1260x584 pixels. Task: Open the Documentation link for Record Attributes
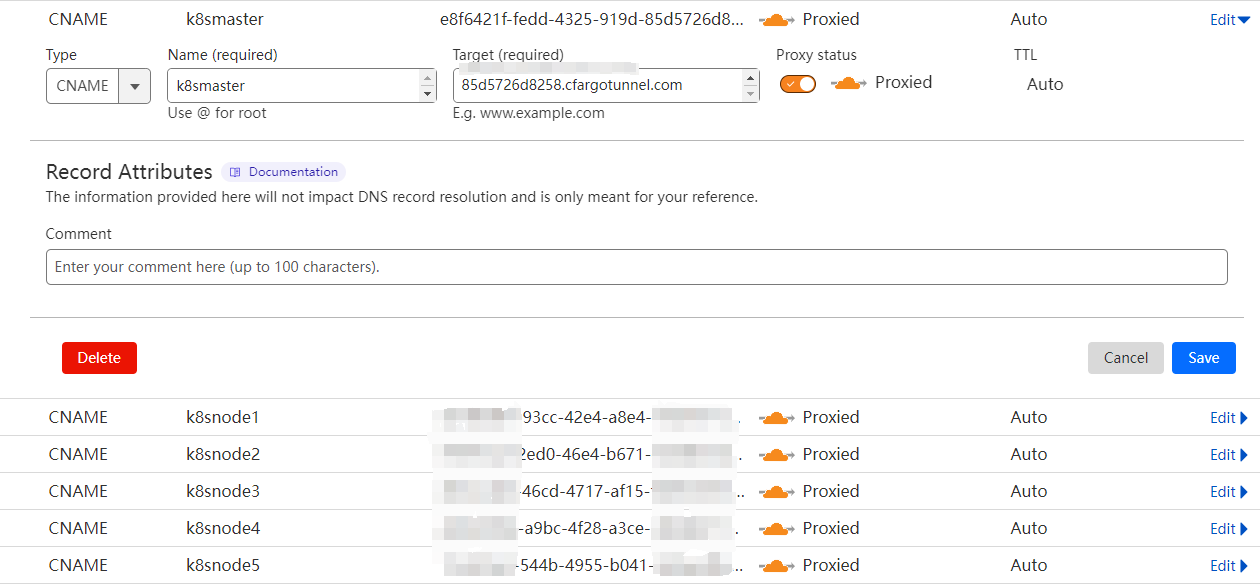click(295, 171)
